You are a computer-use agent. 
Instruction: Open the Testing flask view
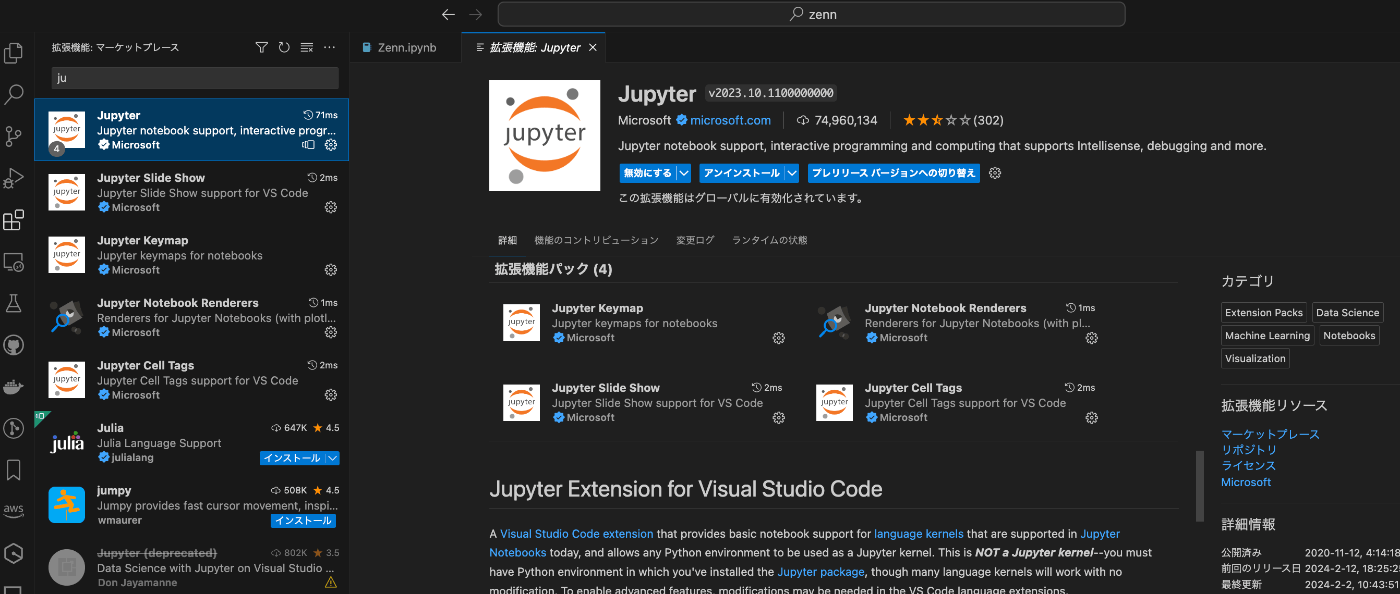[x=14, y=303]
